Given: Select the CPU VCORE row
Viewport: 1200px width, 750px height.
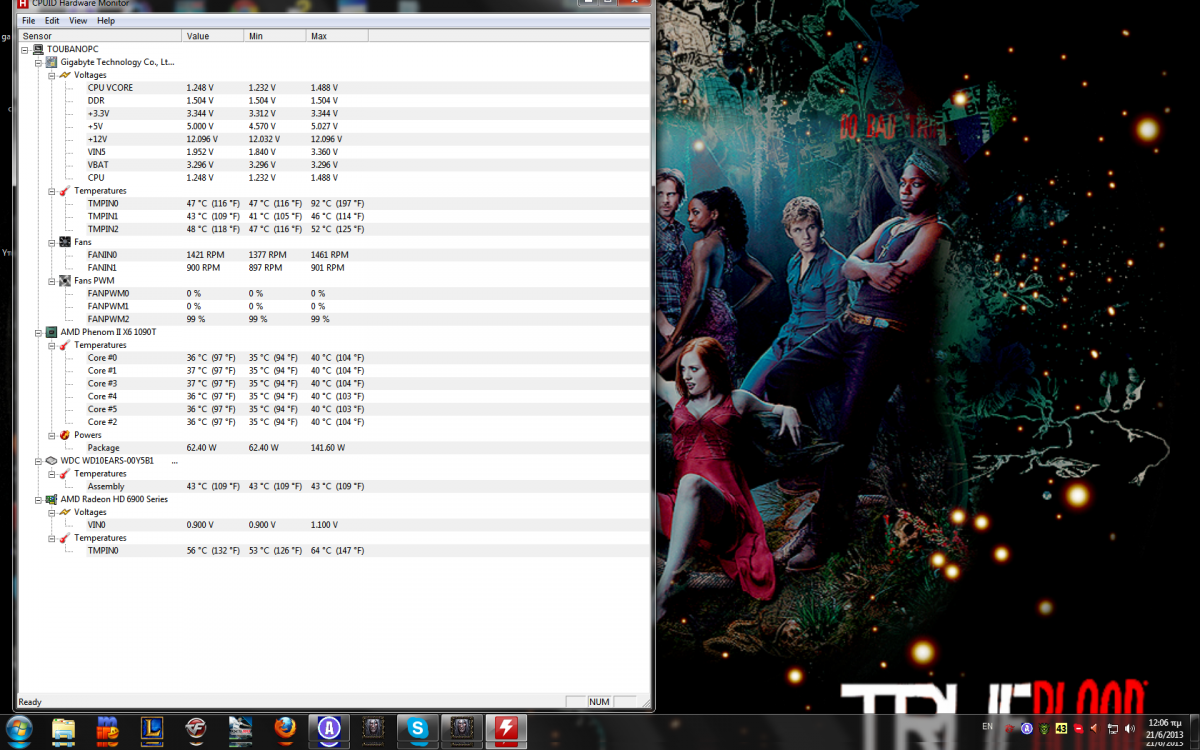Looking at the screenshot, I should point(334,88).
